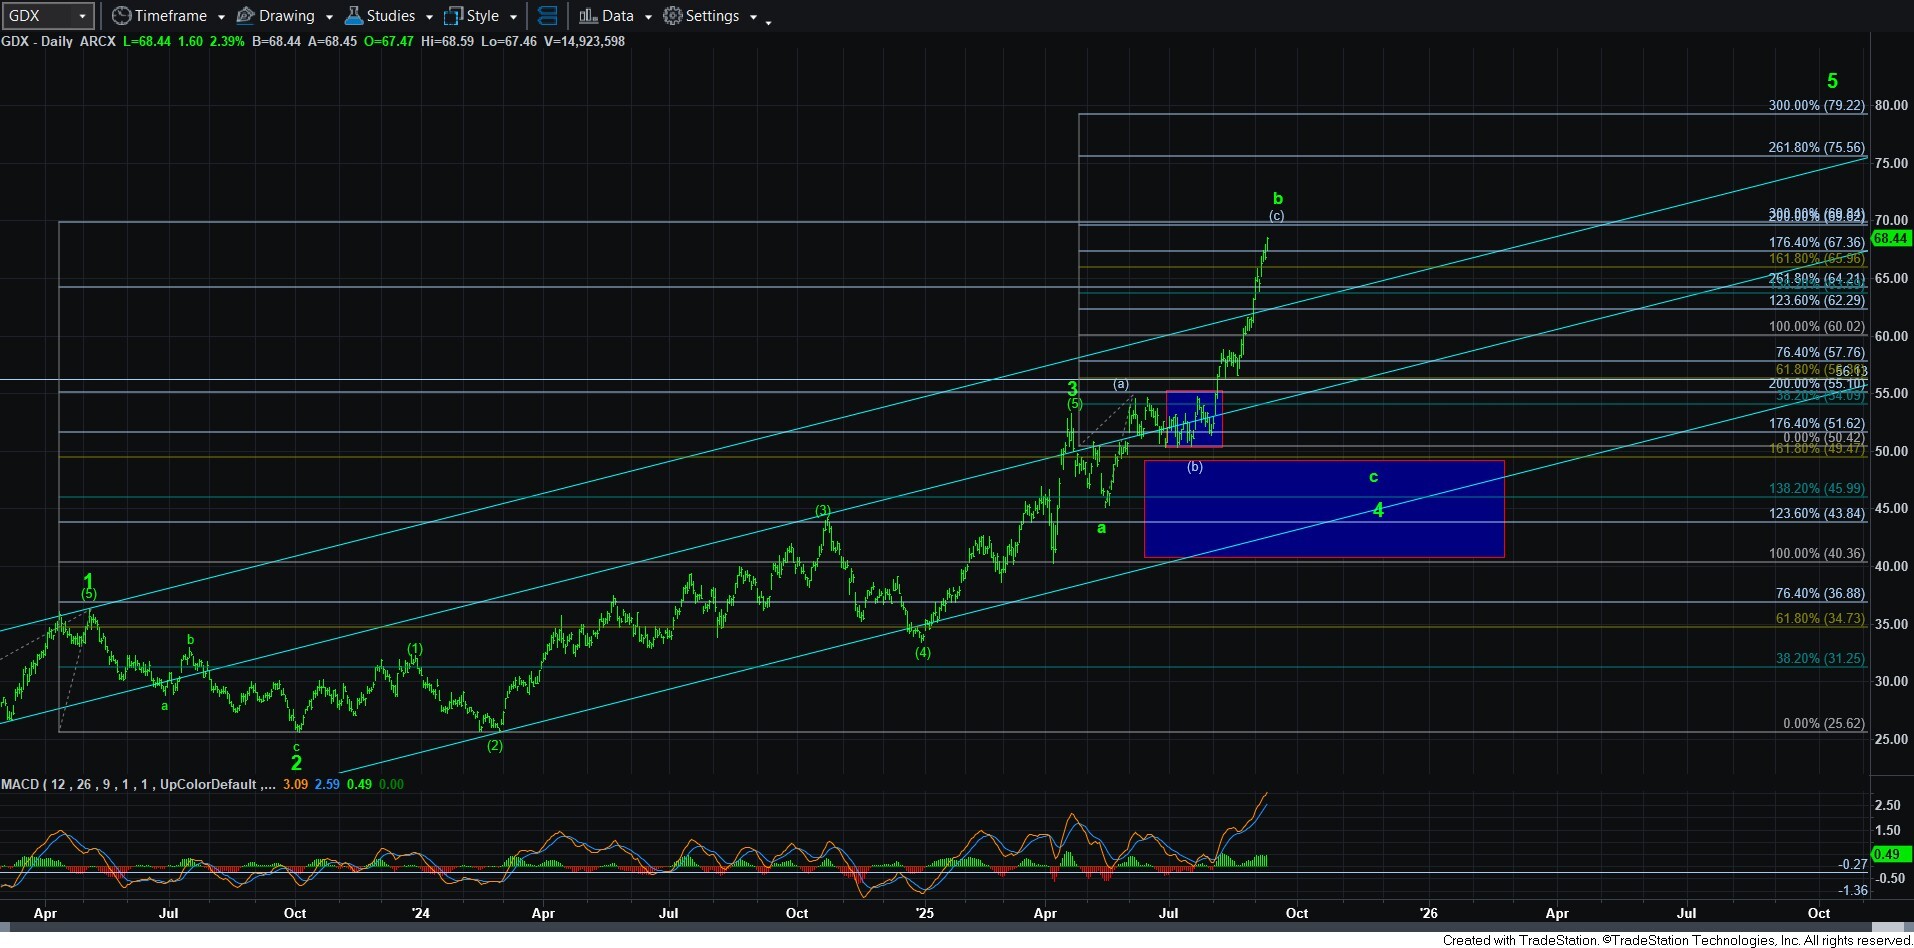This screenshot has height=948, width=1914.
Task: Click the 'Lo=67.46' low readout
Action: coord(508,41)
